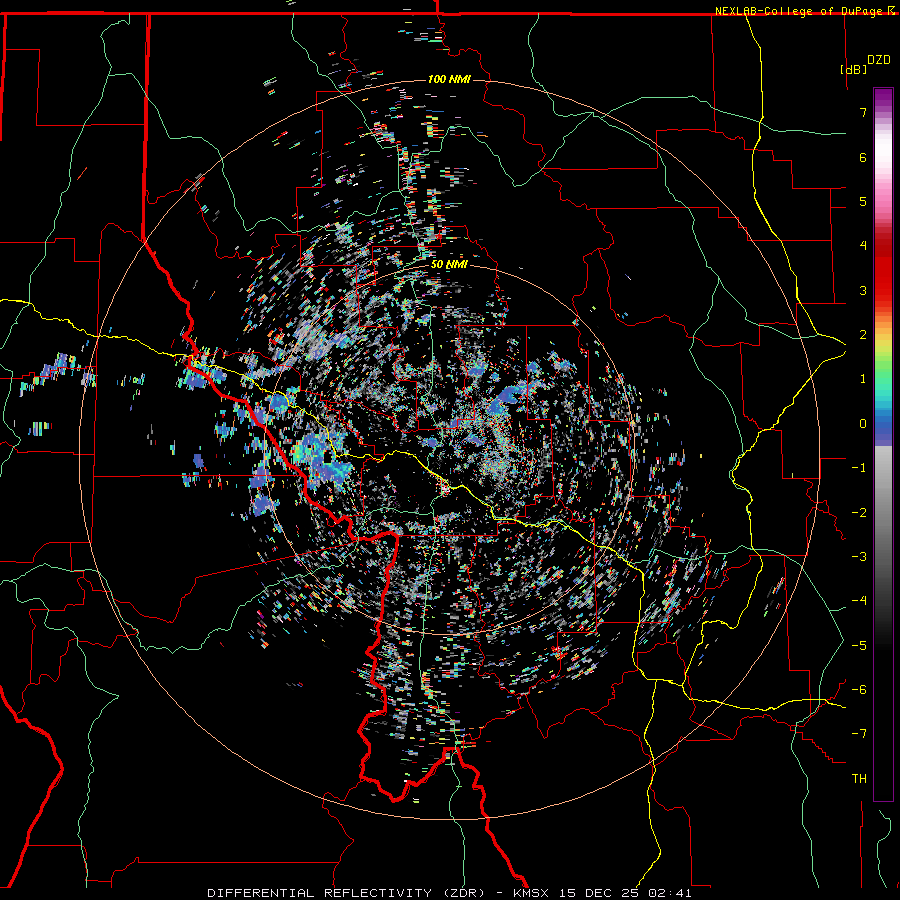Click the -5 value on the color scale

859,646
